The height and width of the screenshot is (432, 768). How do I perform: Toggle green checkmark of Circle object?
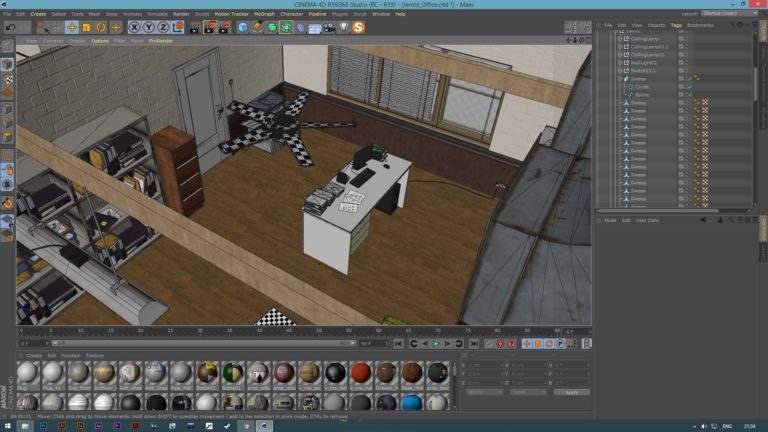click(690, 87)
